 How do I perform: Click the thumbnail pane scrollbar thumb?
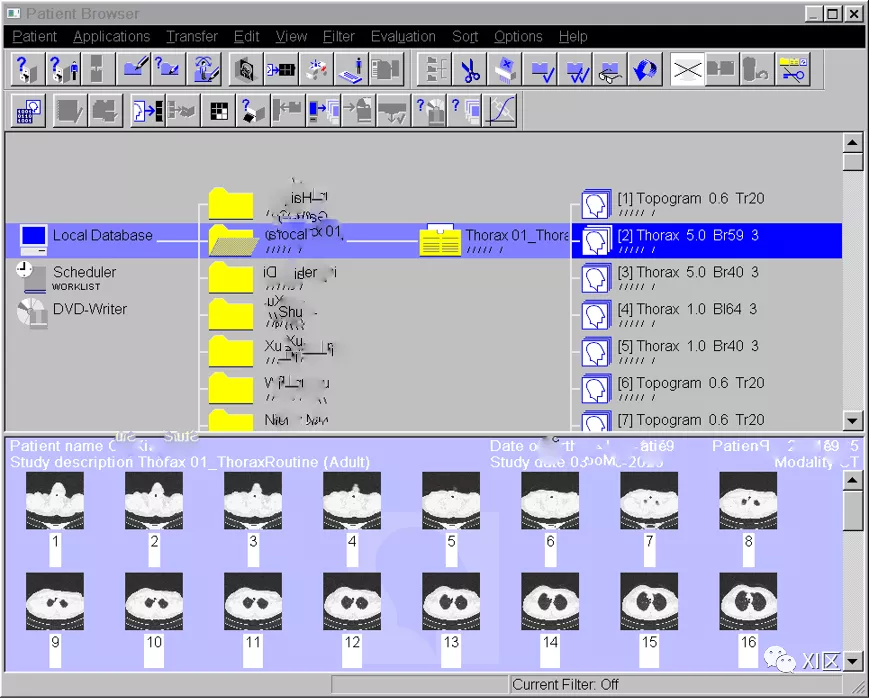coord(852,511)
